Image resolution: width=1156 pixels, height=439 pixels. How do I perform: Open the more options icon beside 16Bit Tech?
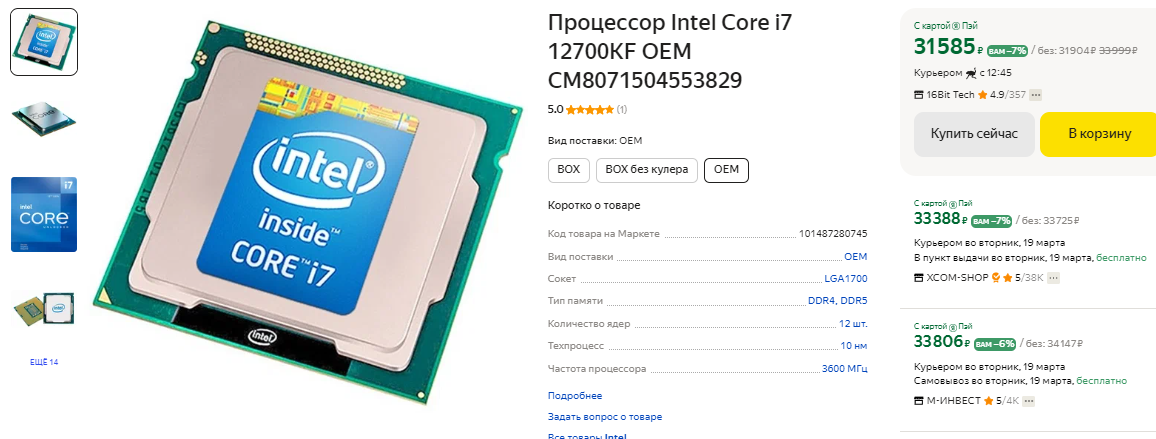point(1036,95)
